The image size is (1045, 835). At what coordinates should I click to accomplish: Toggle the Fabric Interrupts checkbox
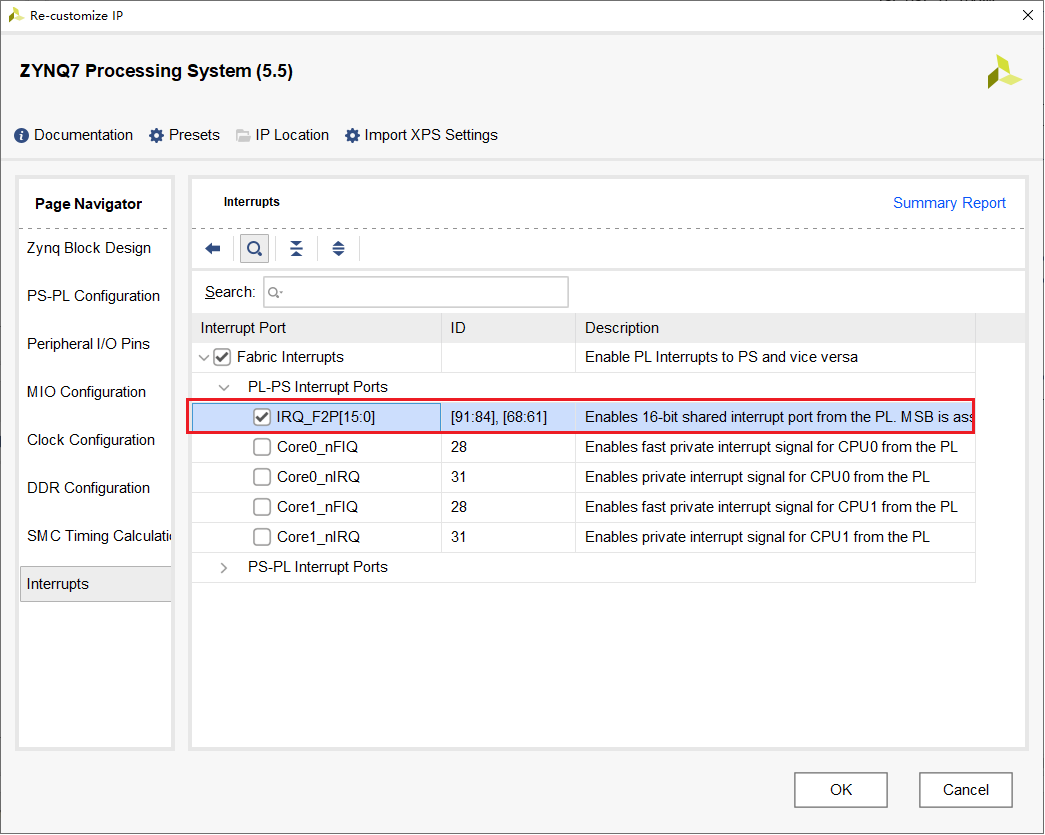222,357
